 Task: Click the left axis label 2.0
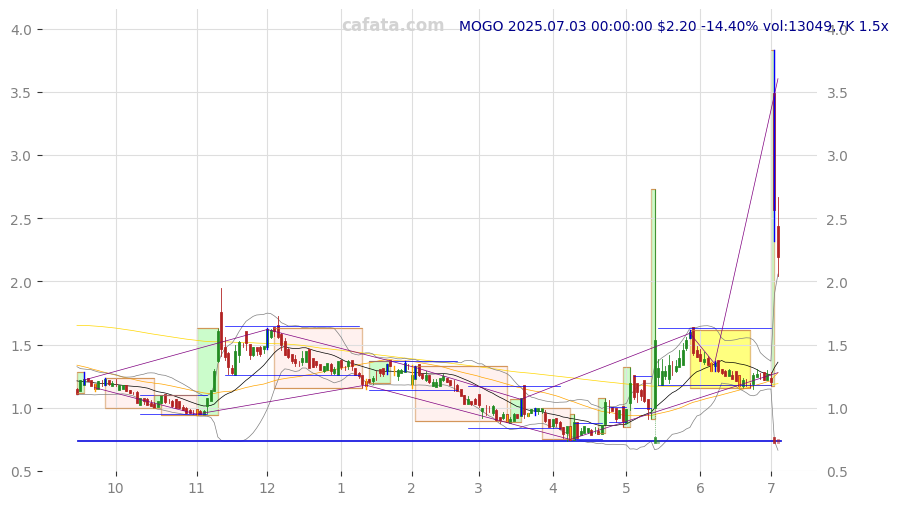[x=20, y=282]
